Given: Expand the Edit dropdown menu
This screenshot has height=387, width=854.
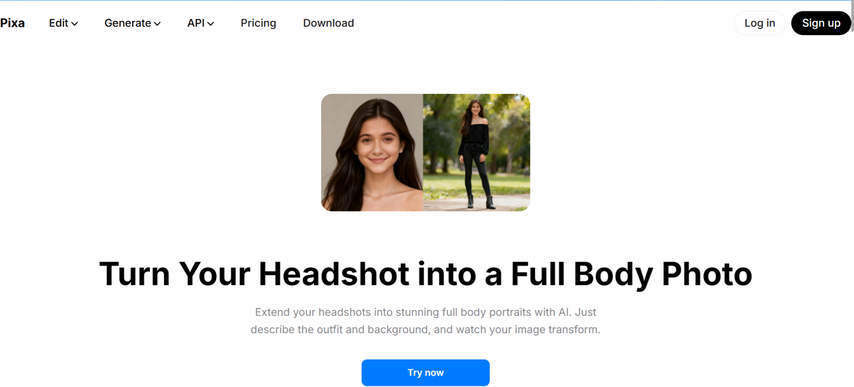Looking at the screenshot, I should point(63,23).
